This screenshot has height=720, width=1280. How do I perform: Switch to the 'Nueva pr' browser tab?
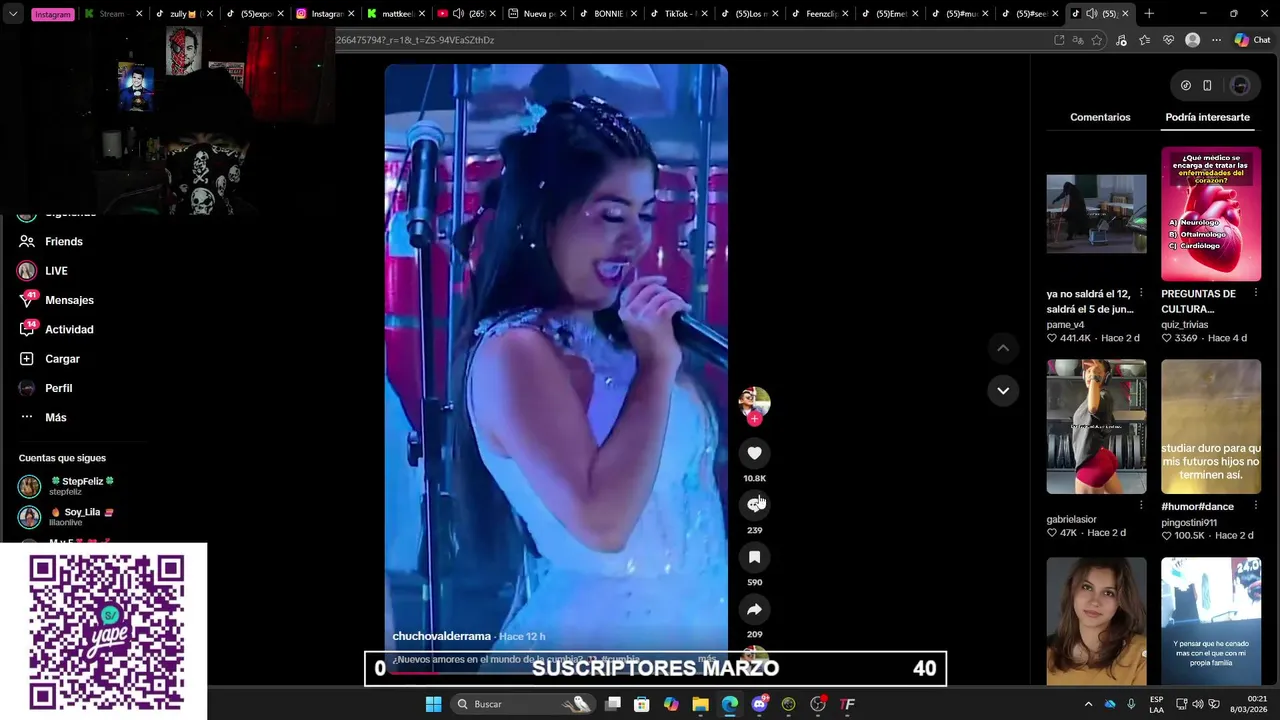pos(539,14)
